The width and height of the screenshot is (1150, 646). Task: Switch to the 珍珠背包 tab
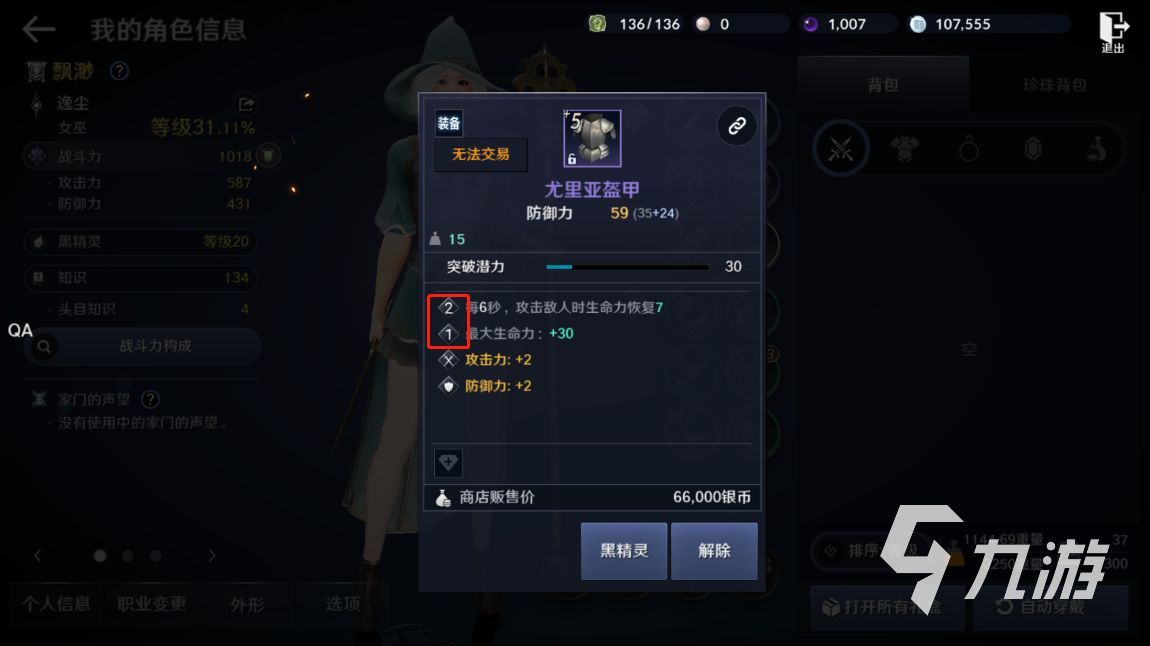(x=1055, y=85)
